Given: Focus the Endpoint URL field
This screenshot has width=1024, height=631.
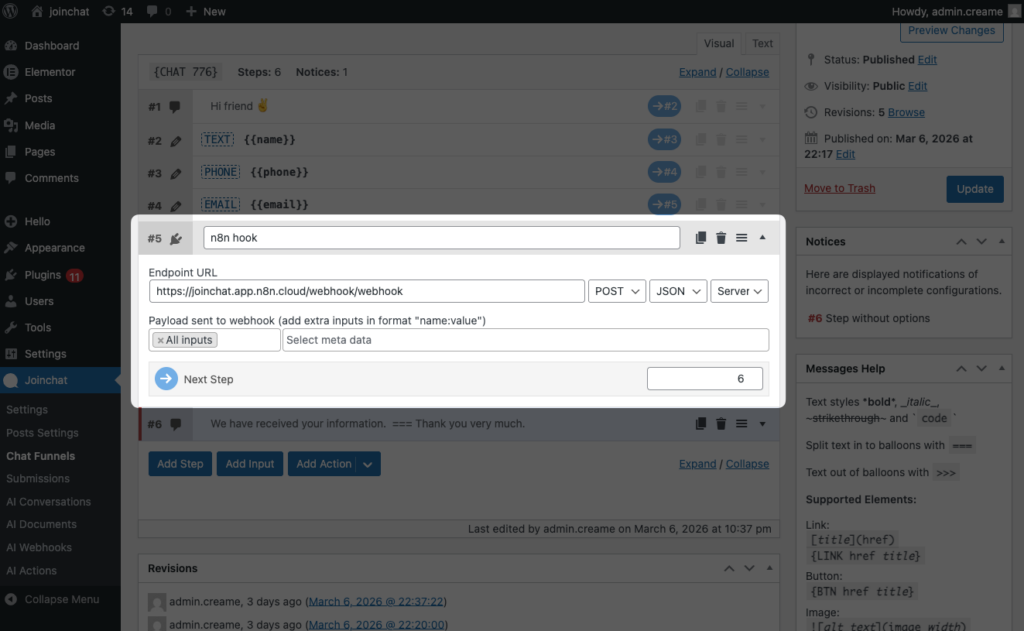Looking at the screenshot, I should [x=366, y=291].
